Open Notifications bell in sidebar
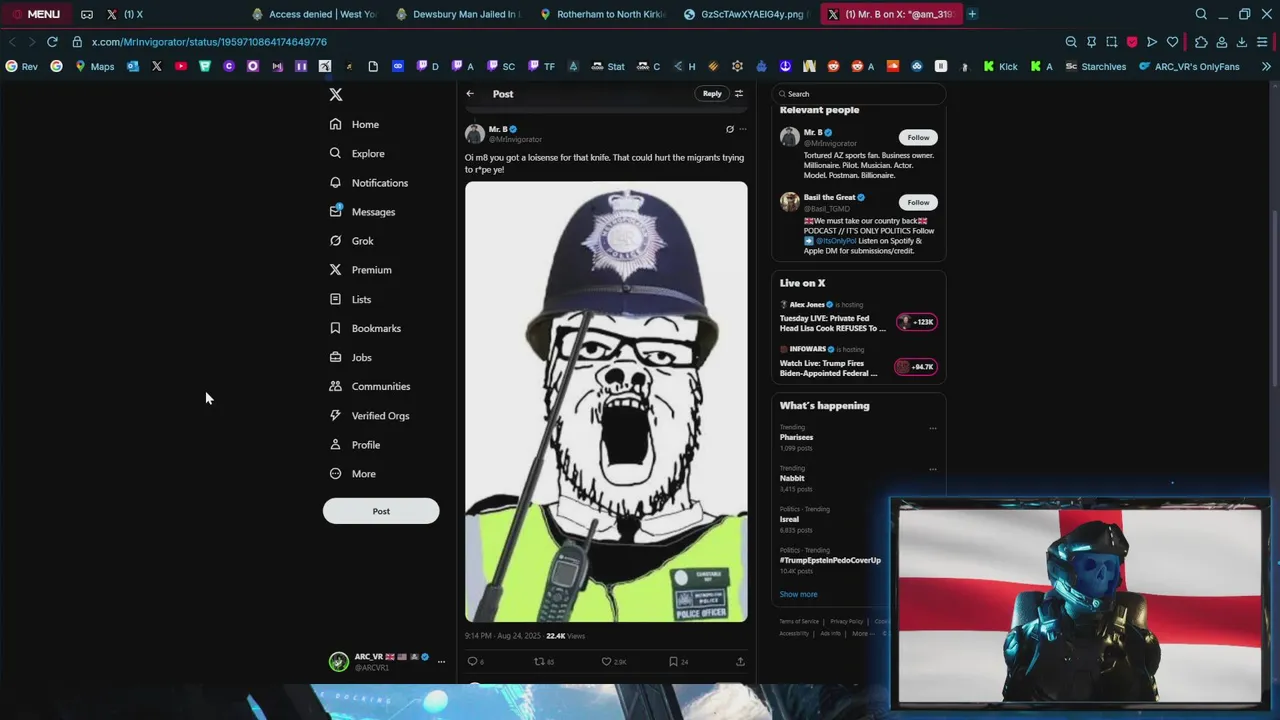Screen dimensions: 1280x720 pos(335,183)
